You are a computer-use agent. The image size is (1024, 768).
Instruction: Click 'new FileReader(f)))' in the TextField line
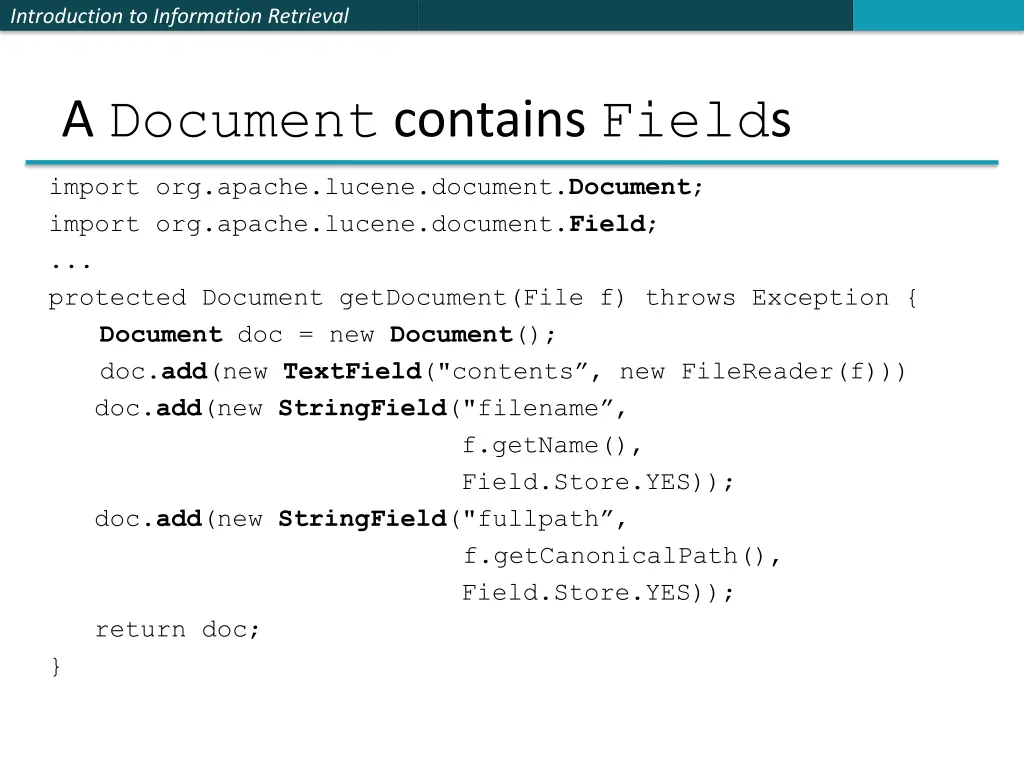(x=763, y=372)
